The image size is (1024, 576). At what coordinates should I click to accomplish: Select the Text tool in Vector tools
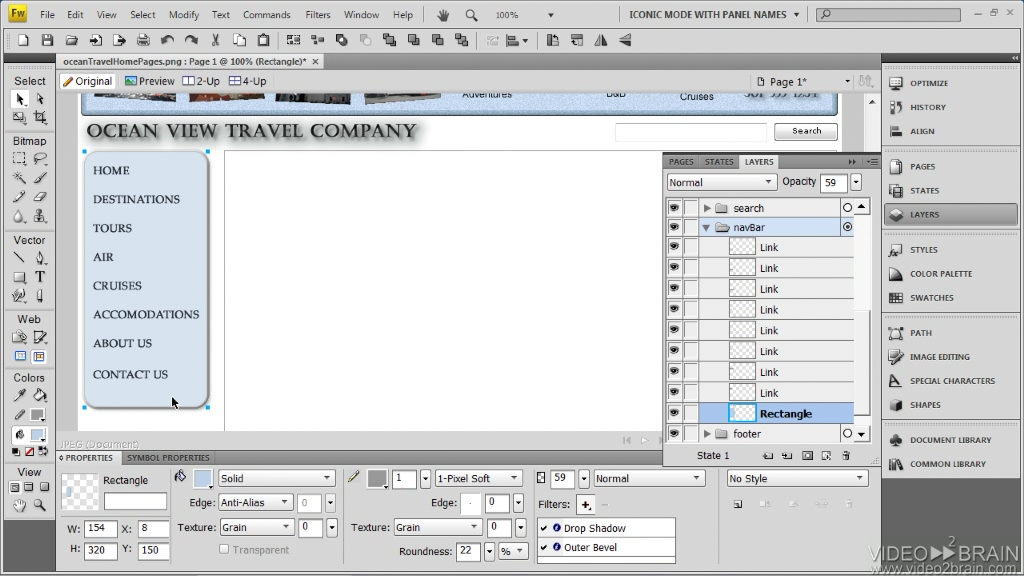pos(40,277)
